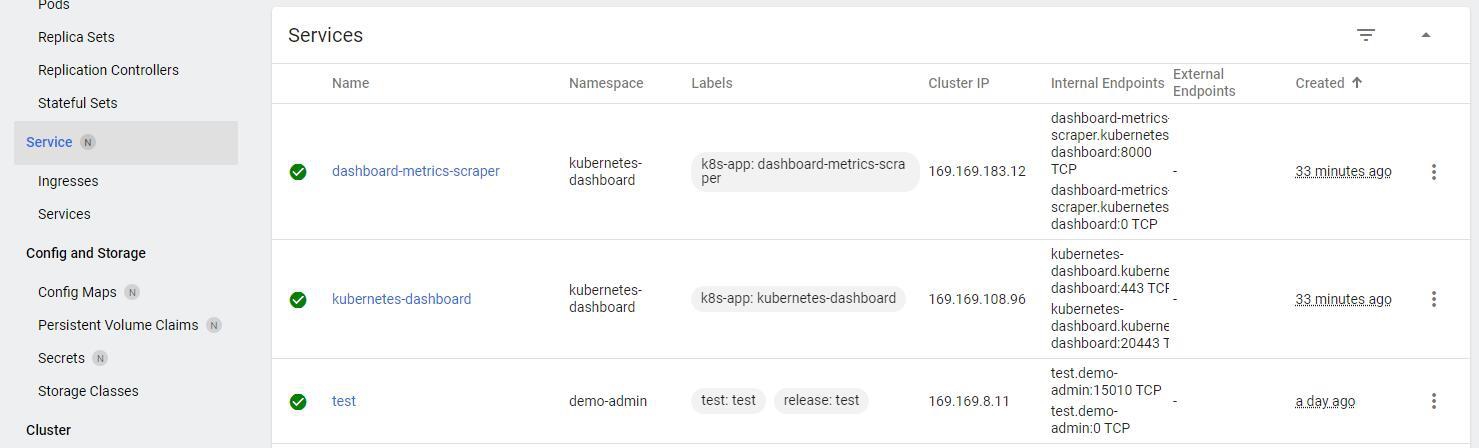The image size is (1479, 448).
Task: Click green status icon for kubernetes-dashboard
Action: pyautogui.click(x=298, y=299)
